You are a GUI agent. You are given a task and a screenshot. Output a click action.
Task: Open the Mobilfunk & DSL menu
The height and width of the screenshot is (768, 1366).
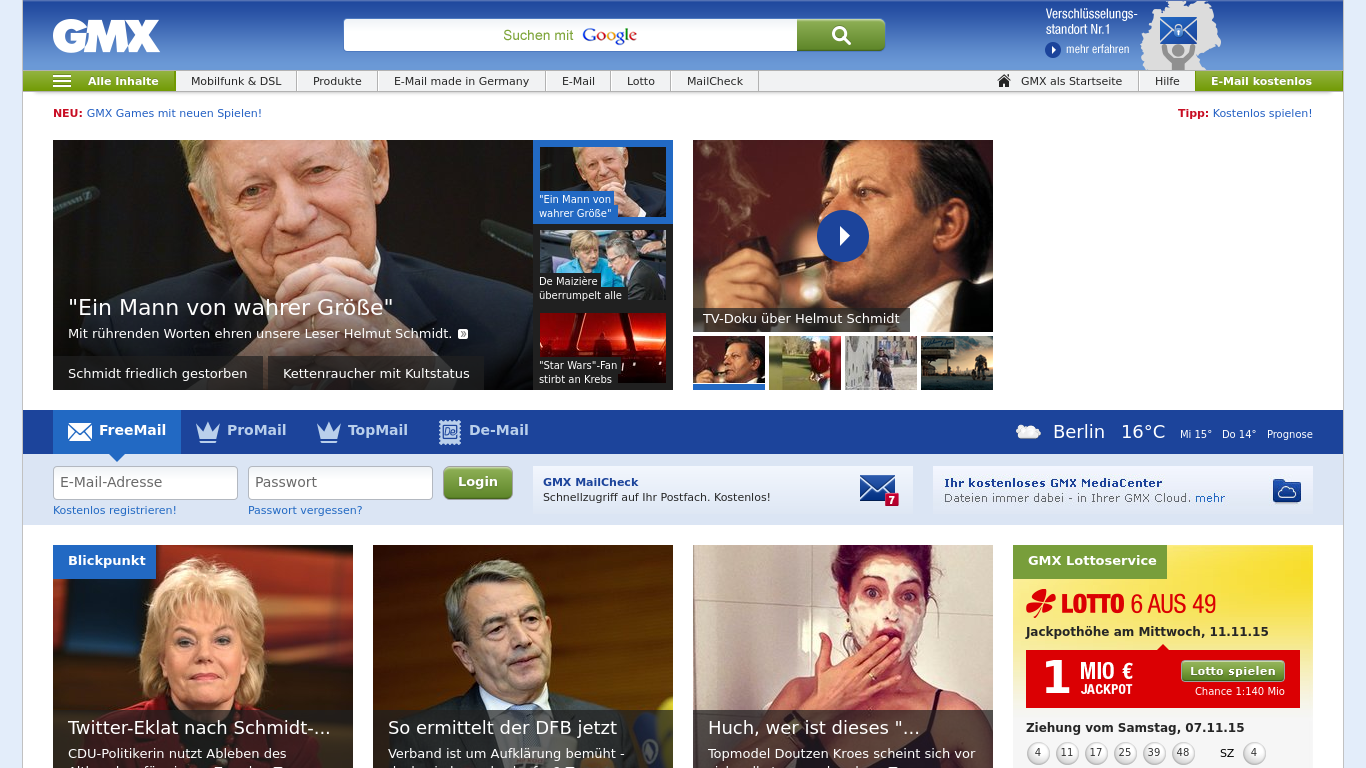236,81
